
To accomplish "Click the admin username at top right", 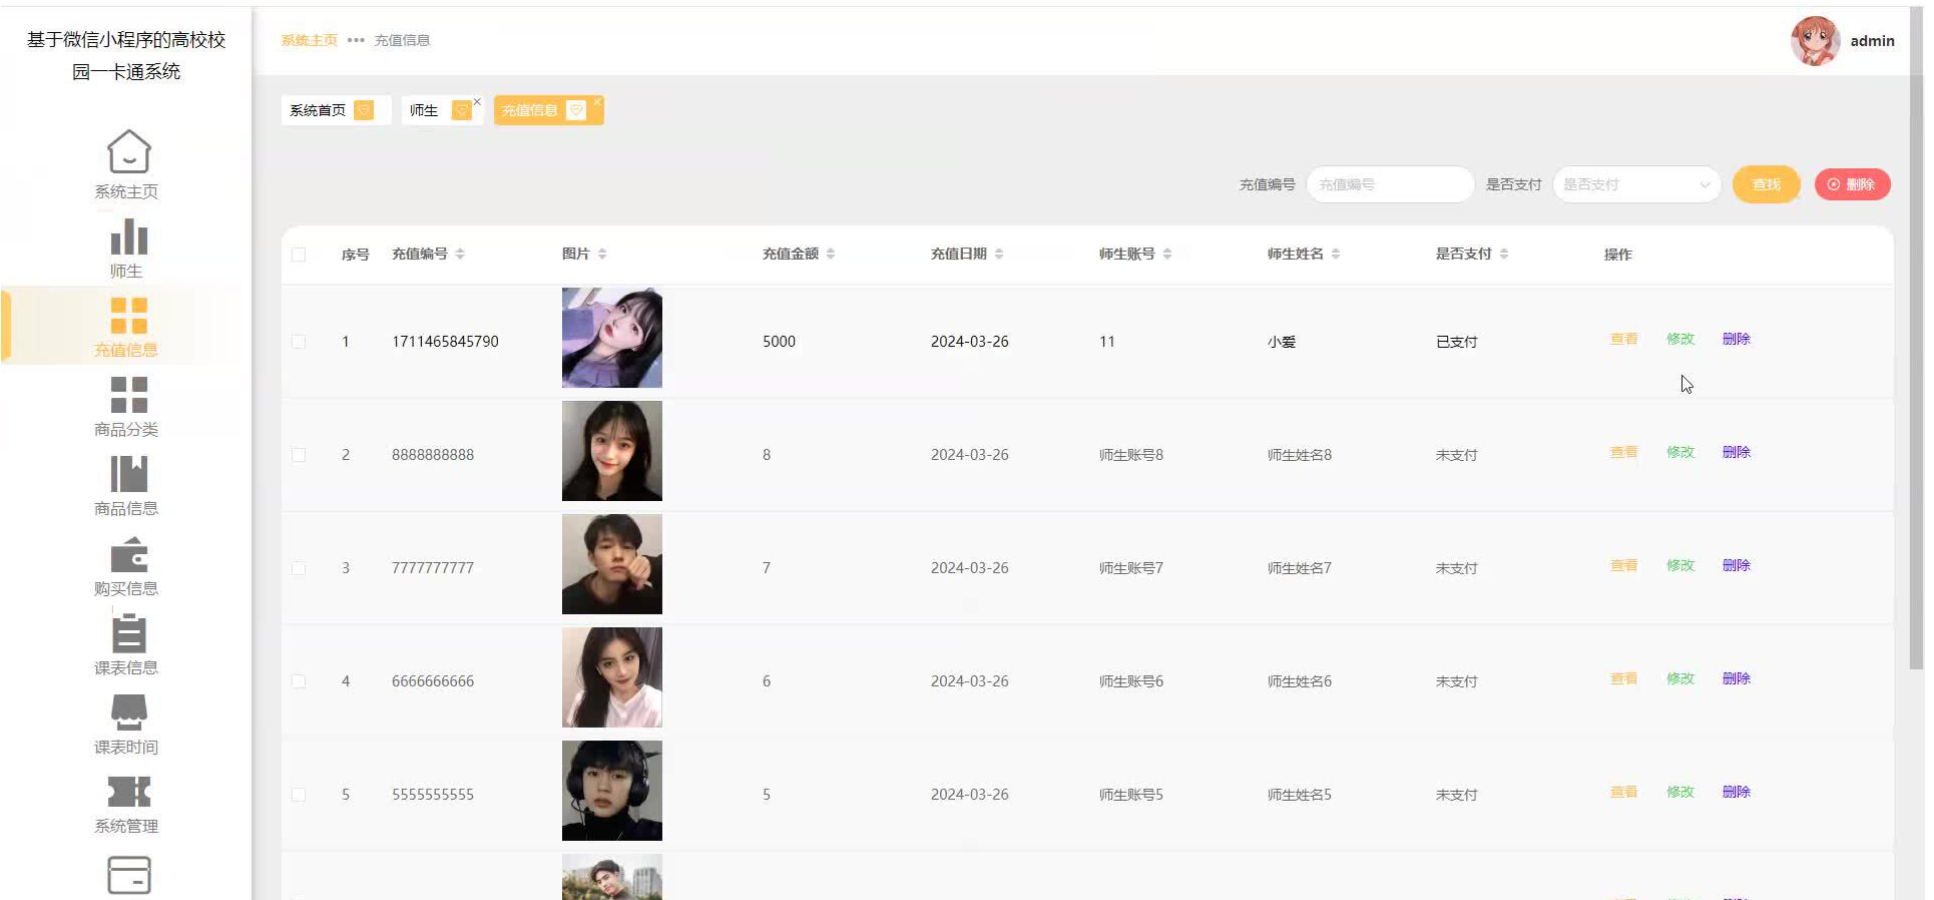I will tap(1872, 41).
